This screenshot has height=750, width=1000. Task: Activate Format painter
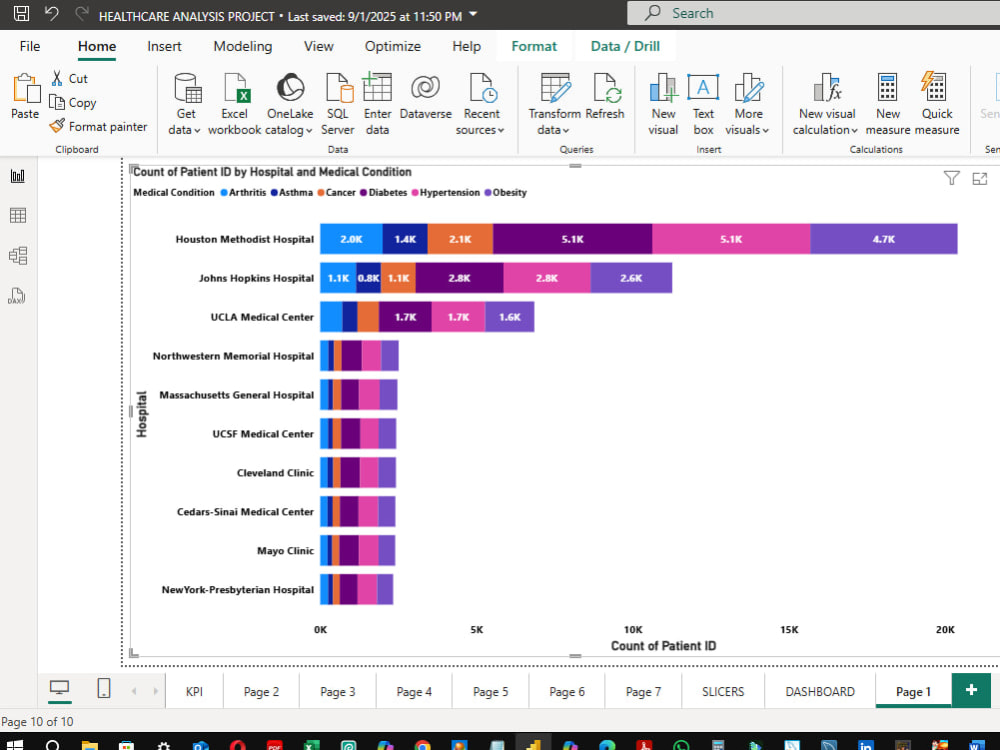tap(98, 126)
